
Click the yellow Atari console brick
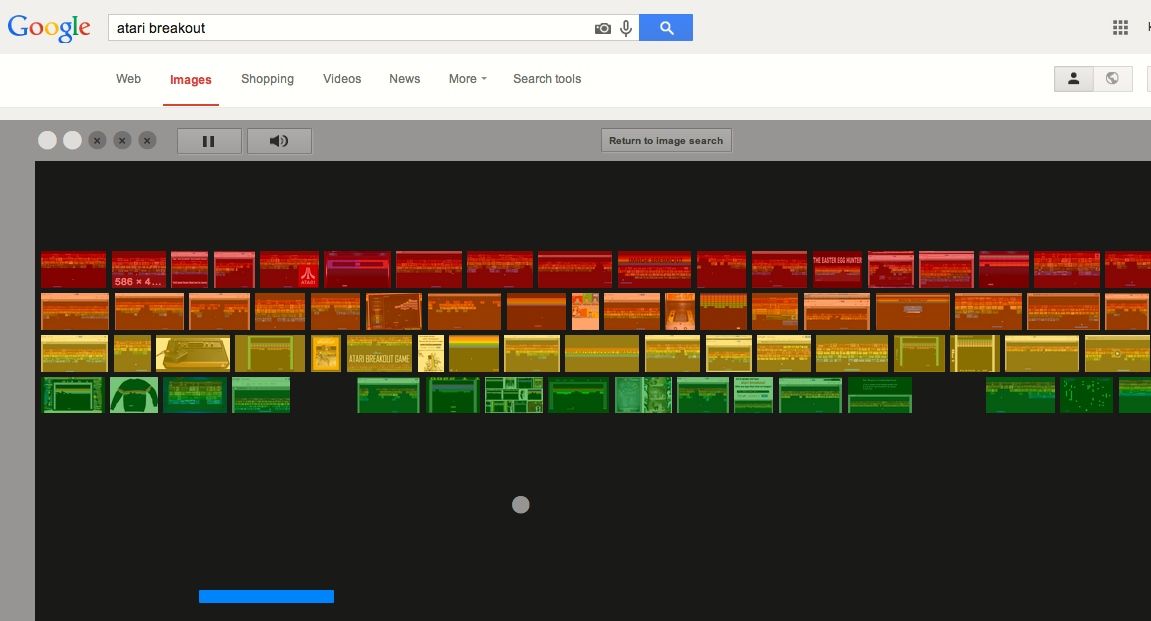pos(193,354)
